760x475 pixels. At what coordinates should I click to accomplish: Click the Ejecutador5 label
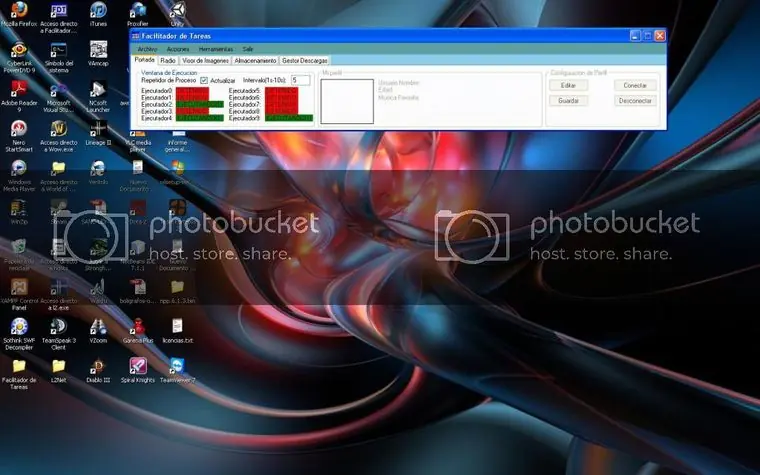(x=244, y=91)
